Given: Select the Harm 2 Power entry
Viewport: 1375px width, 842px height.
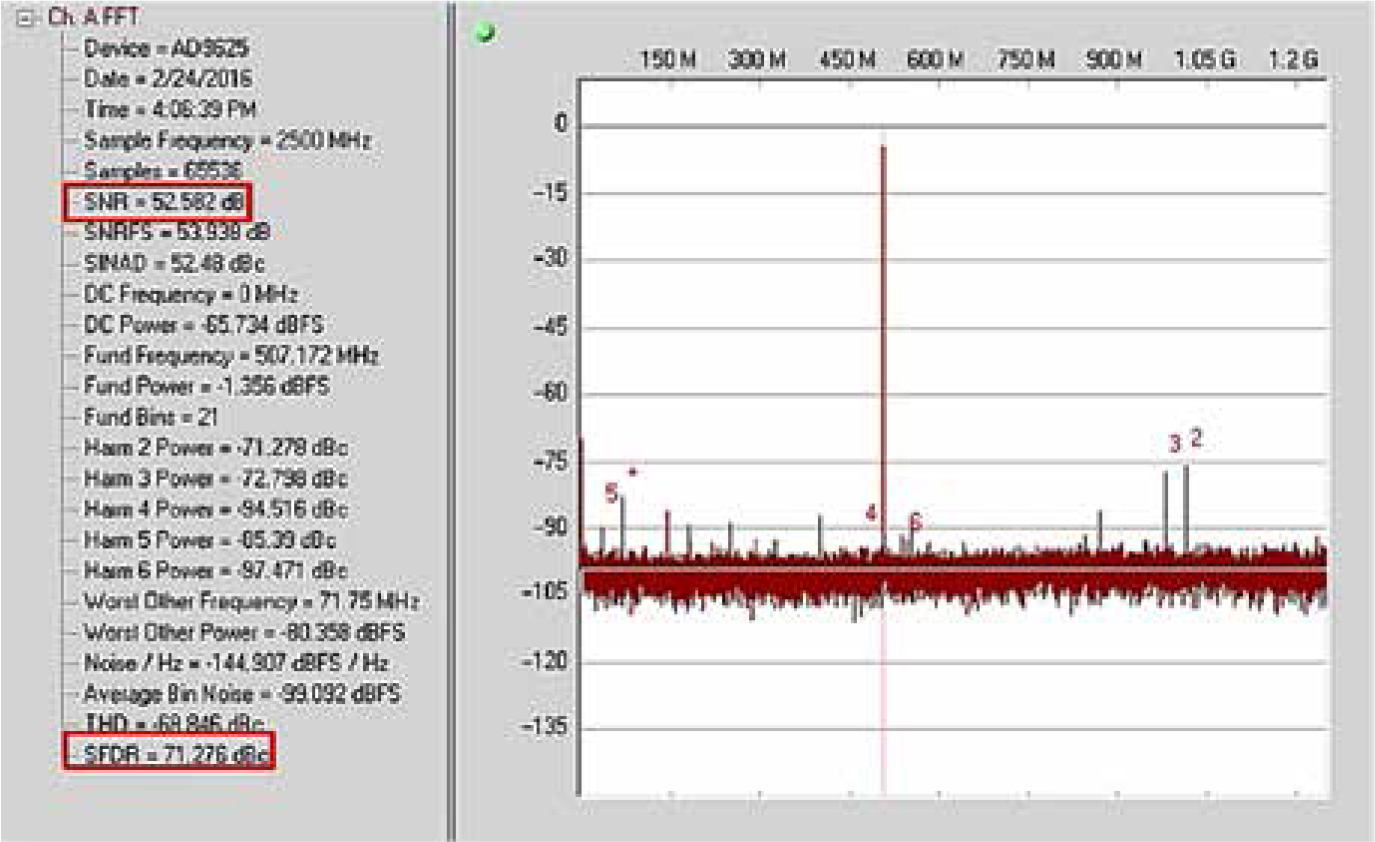Looking at the screenshot, I should coord(216,447).
